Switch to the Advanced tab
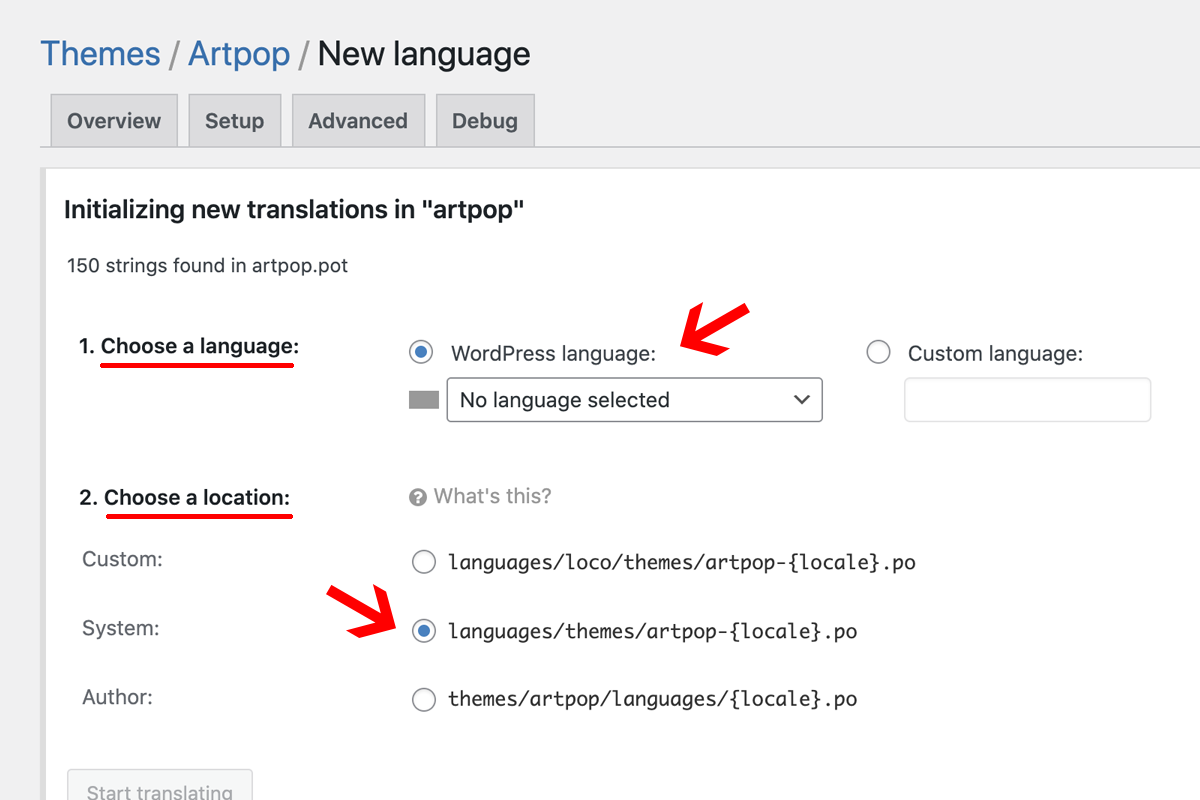 pos(358,121)
